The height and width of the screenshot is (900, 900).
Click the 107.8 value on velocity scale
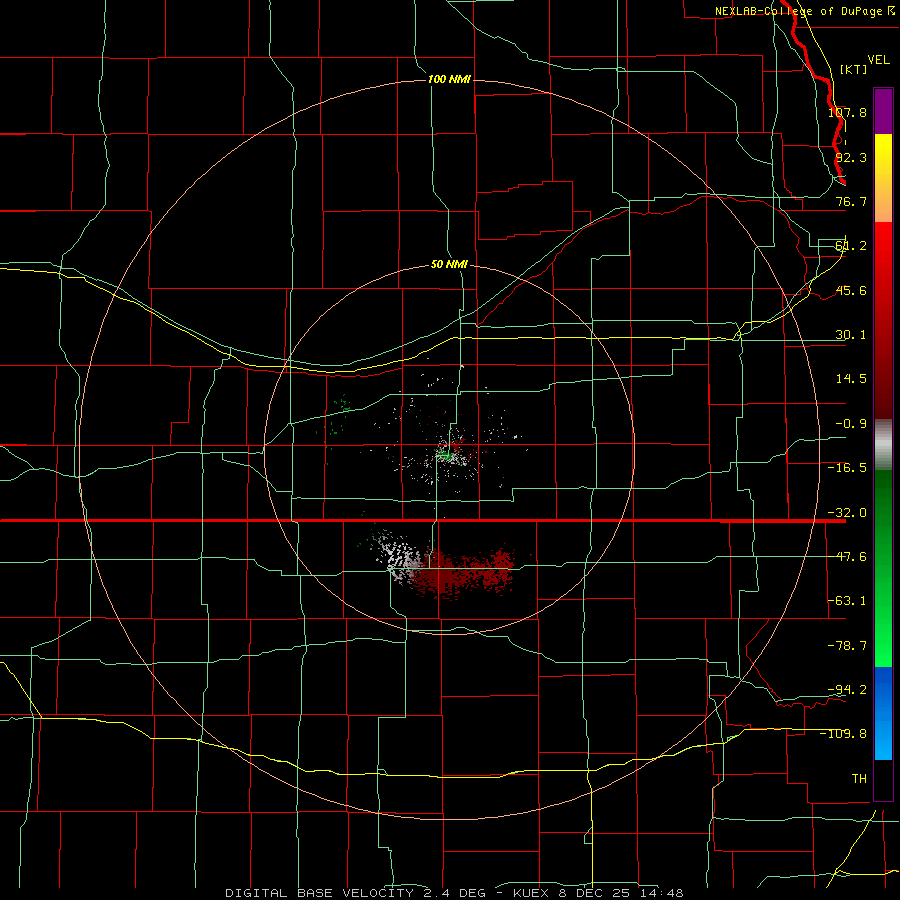point(847,112)
